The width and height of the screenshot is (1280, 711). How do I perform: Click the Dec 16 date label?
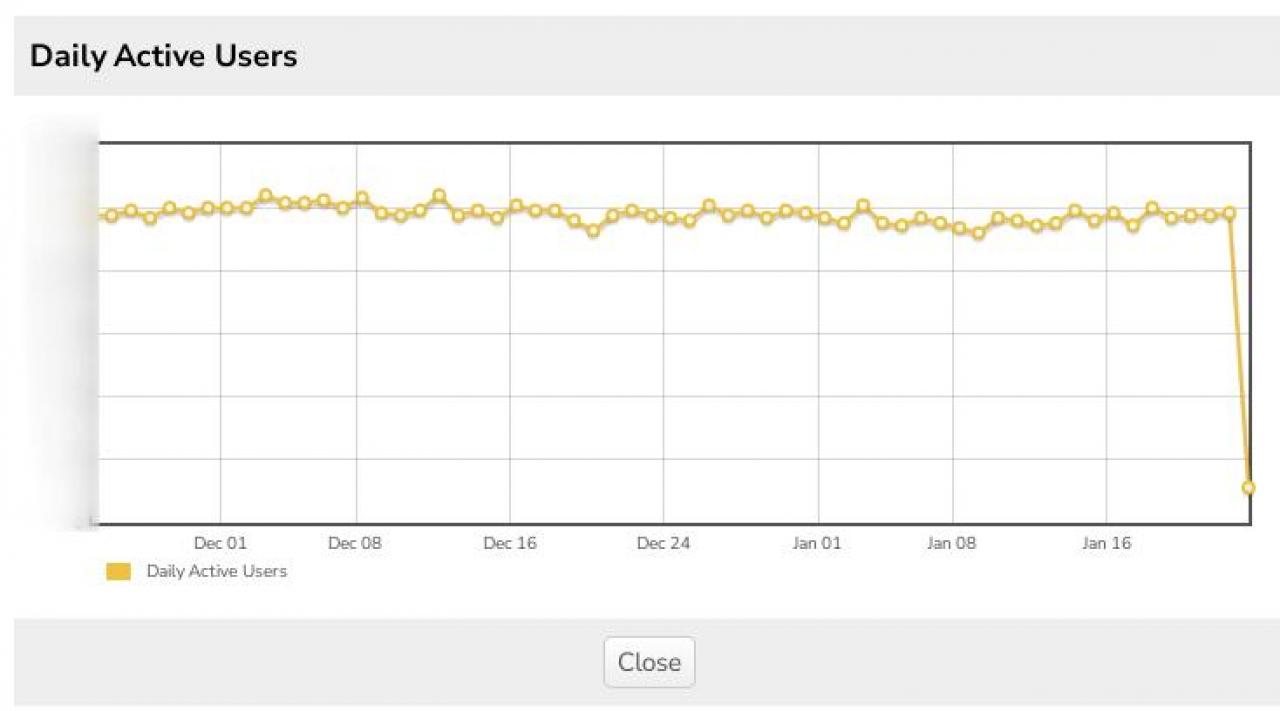[510, 543]
